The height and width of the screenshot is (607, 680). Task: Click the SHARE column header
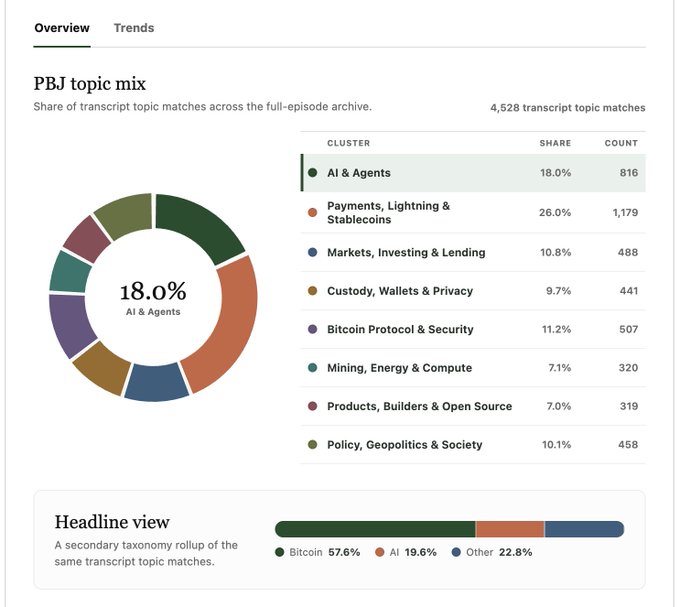[x=555, y=143]
